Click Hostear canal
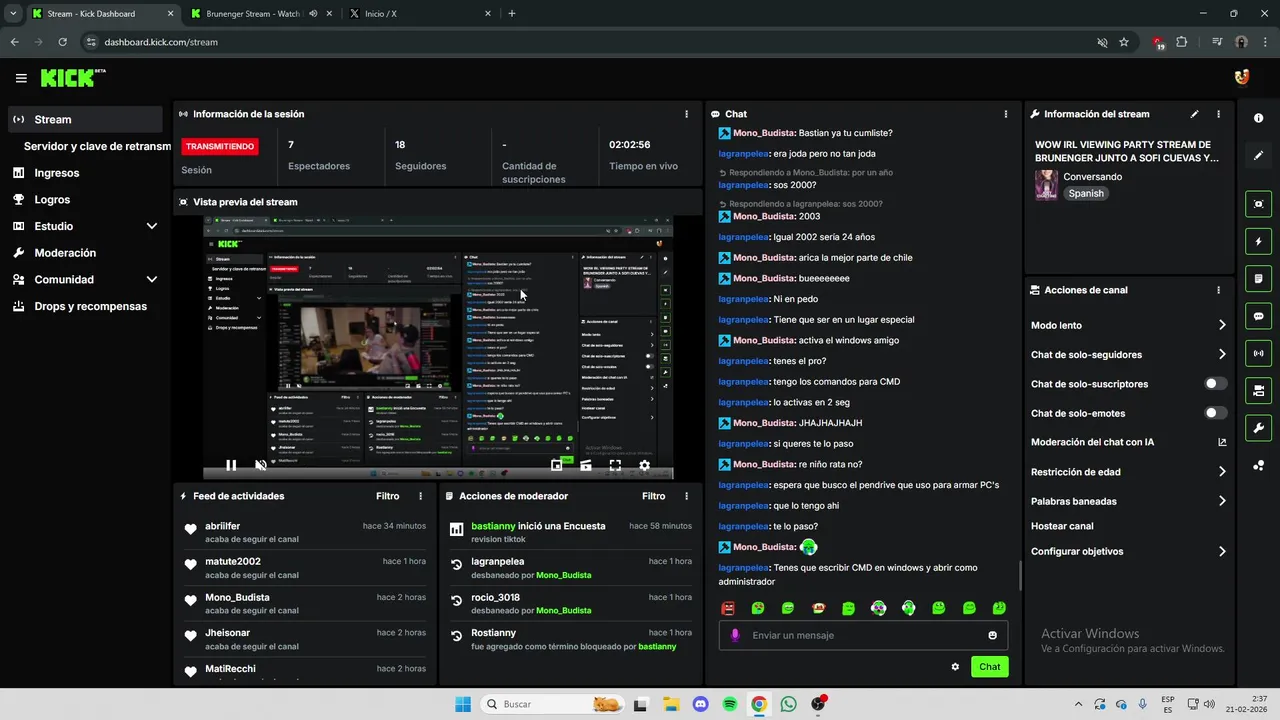The width and height of the screenshot is (1280, 720). click(1062, 526)
